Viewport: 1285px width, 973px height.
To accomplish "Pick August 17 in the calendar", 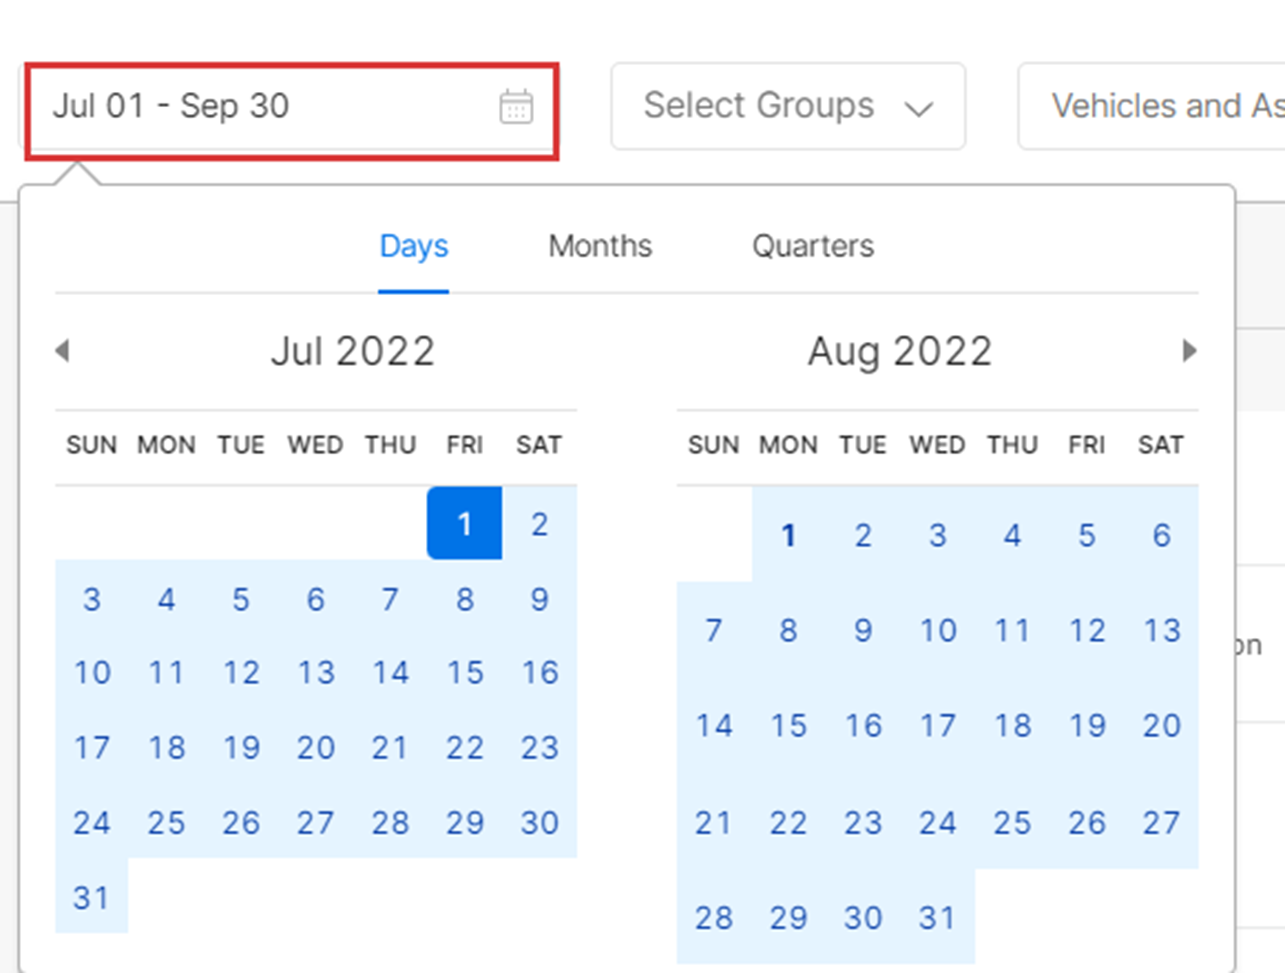I will (937, 725).
